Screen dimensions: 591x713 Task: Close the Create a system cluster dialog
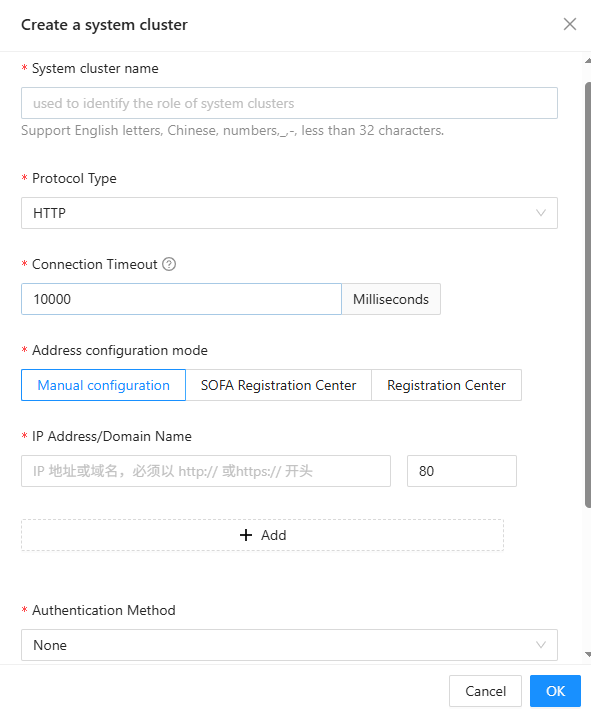(x=570, y=24)
